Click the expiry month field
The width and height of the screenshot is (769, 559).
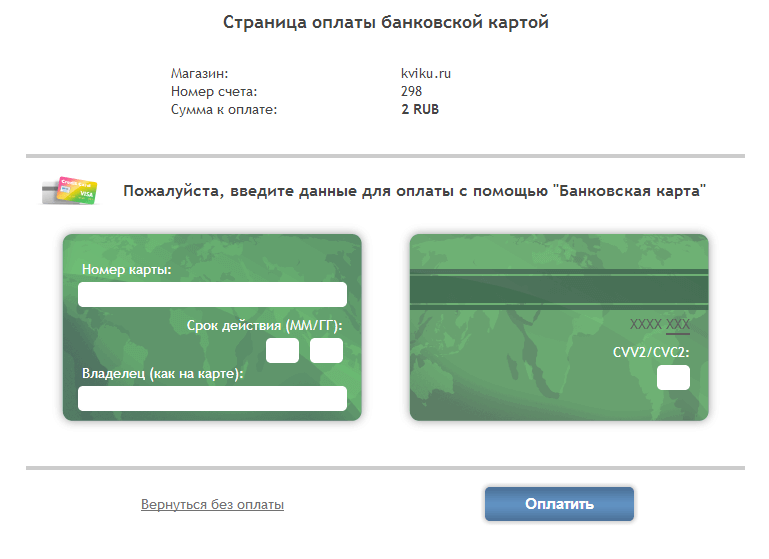pyautogui.click(x=282, y=351)
